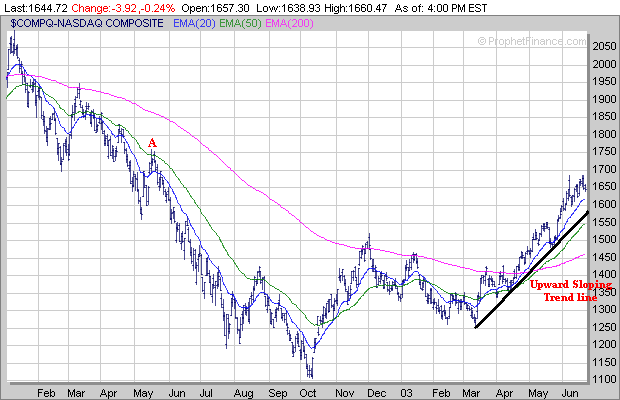Click the Change:-3.92 ,-0.24% value
Screen dimensions: 620x400
click(x=123, y=8)
